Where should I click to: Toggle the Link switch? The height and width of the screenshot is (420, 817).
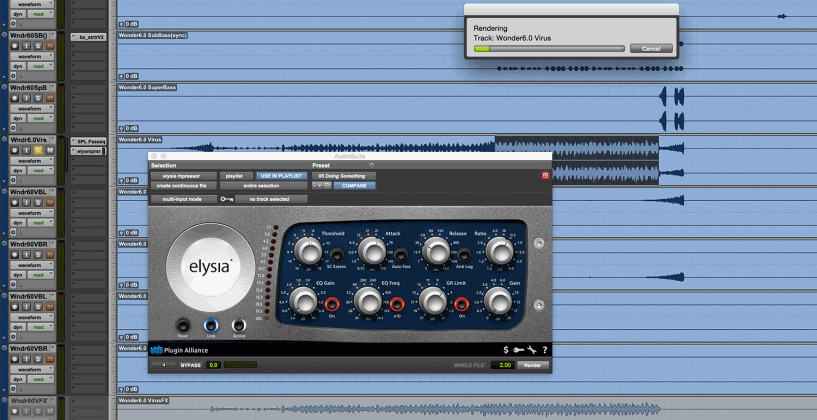tap(211, 325)
